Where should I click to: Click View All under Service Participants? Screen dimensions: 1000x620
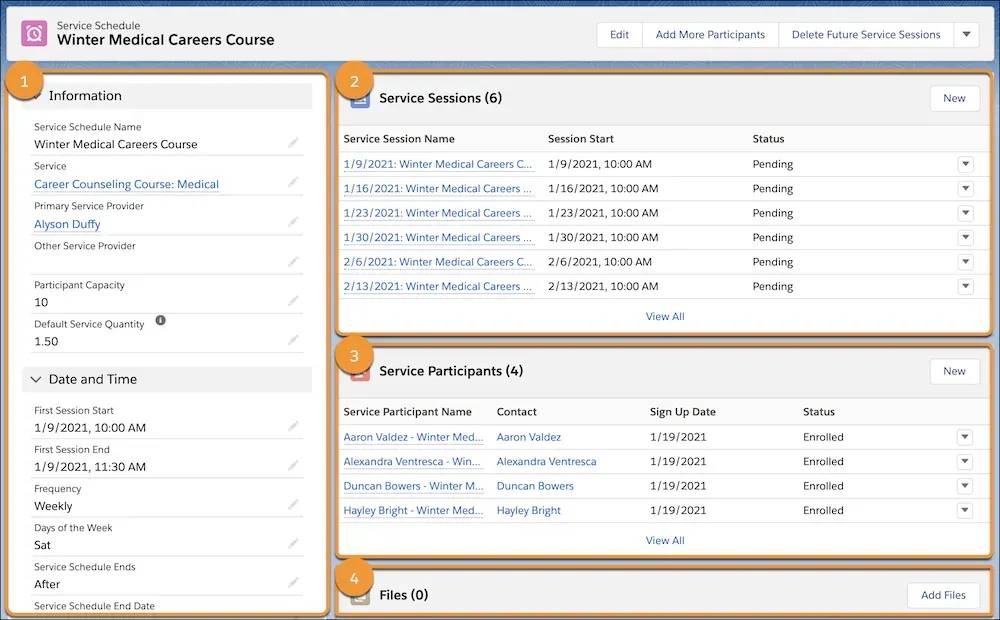click(x=664, y=540)
